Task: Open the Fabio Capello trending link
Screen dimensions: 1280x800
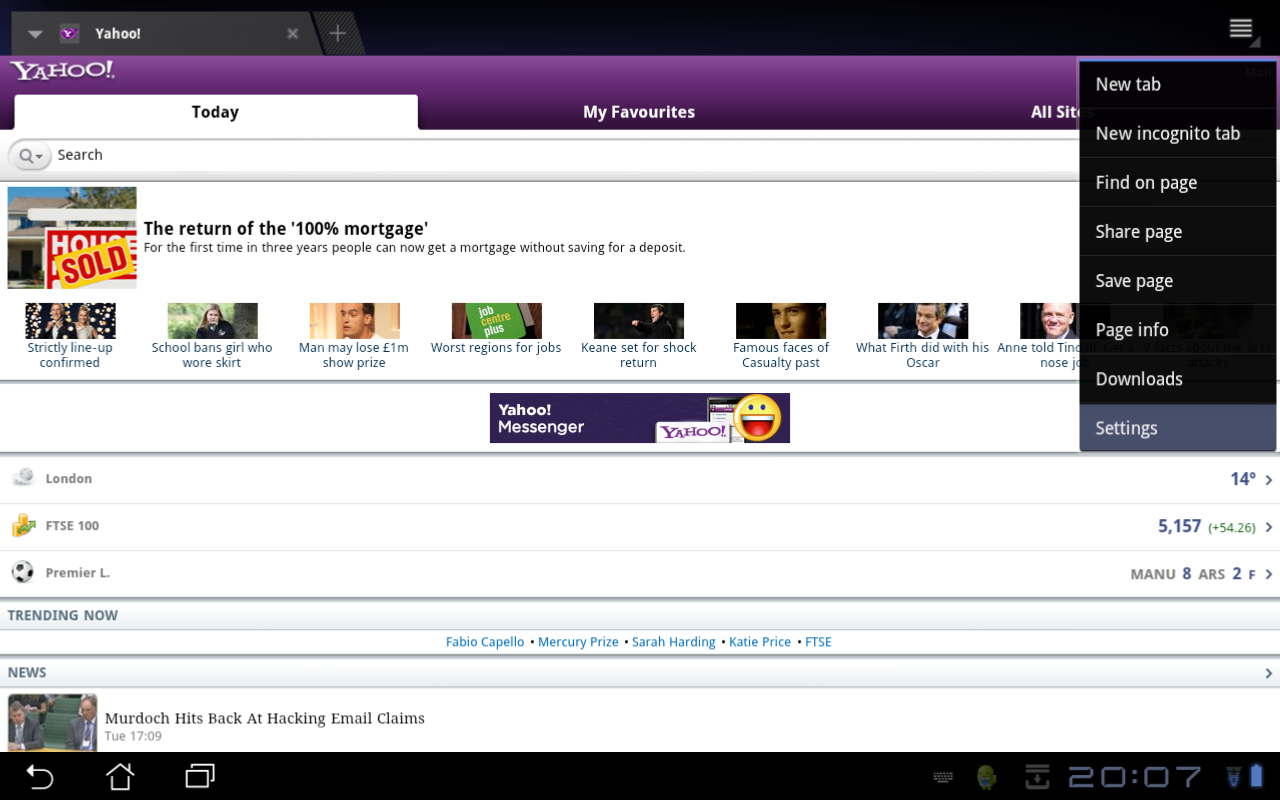Action: [485, 642]
